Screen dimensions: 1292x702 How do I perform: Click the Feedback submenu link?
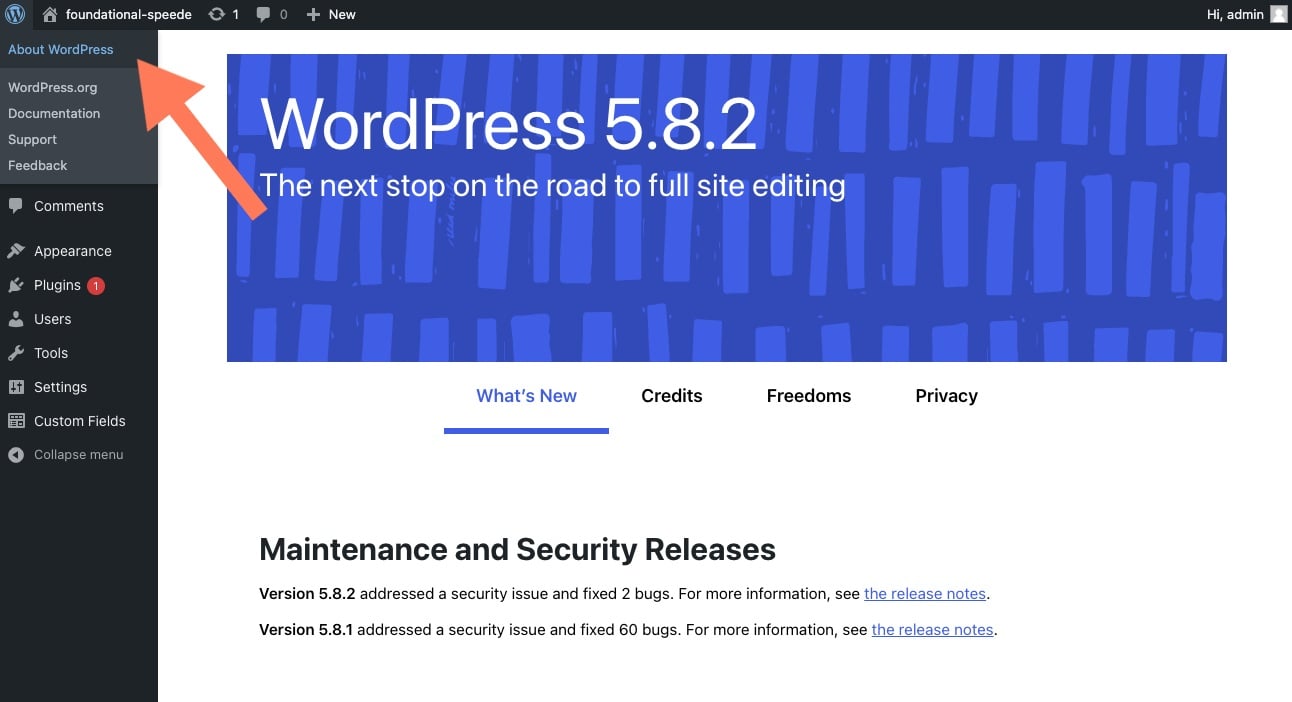37,165
